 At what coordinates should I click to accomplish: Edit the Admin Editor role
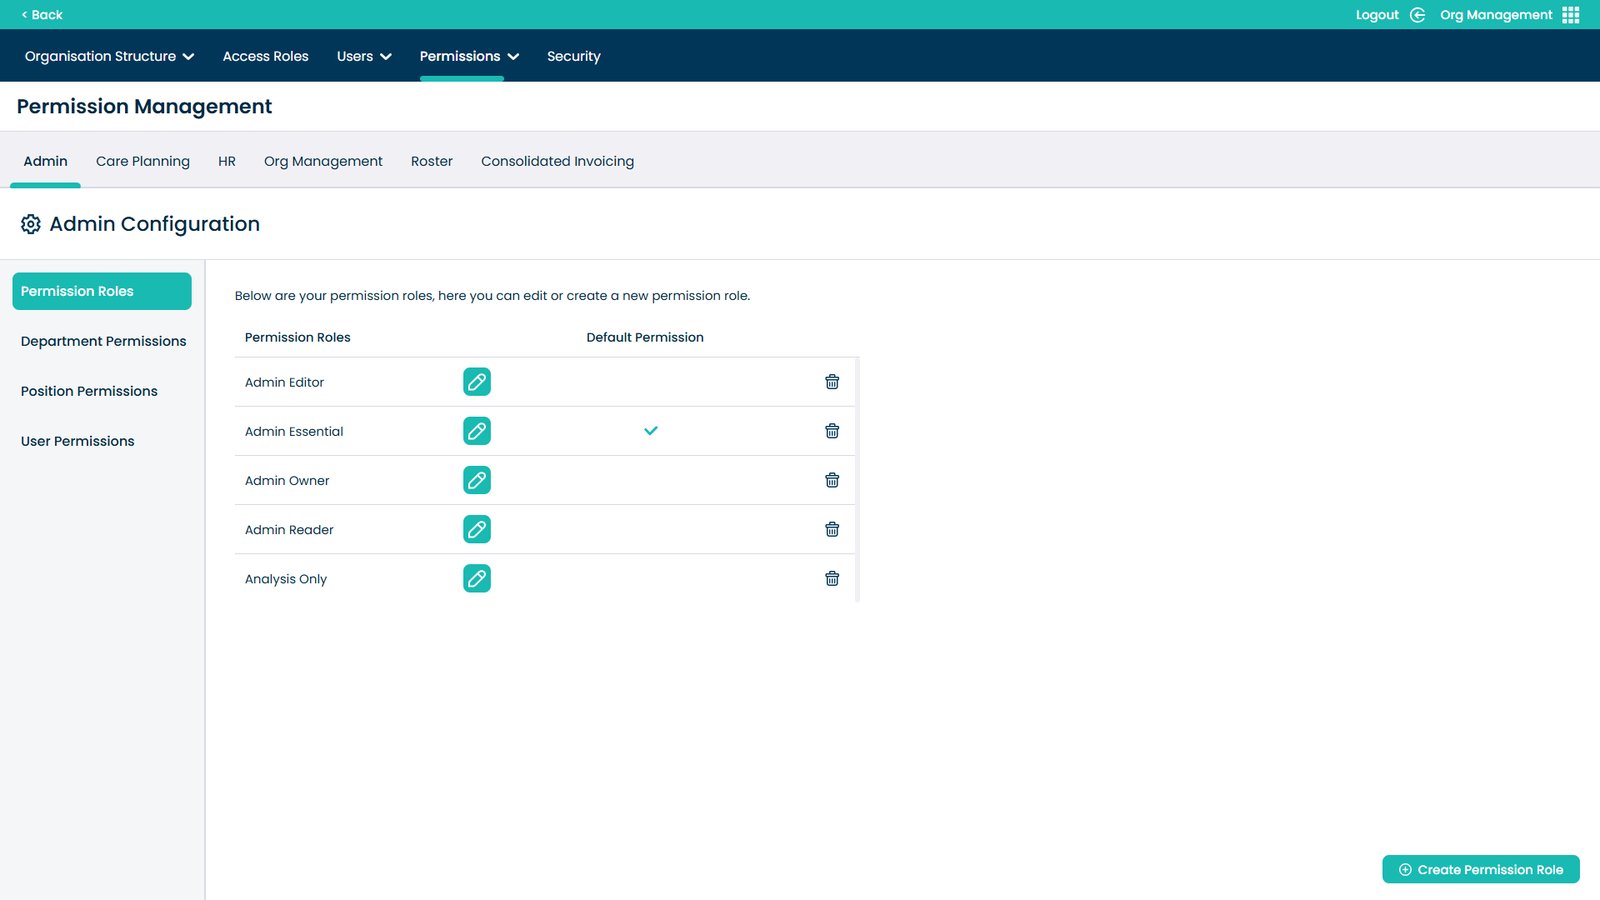[477, 382]
